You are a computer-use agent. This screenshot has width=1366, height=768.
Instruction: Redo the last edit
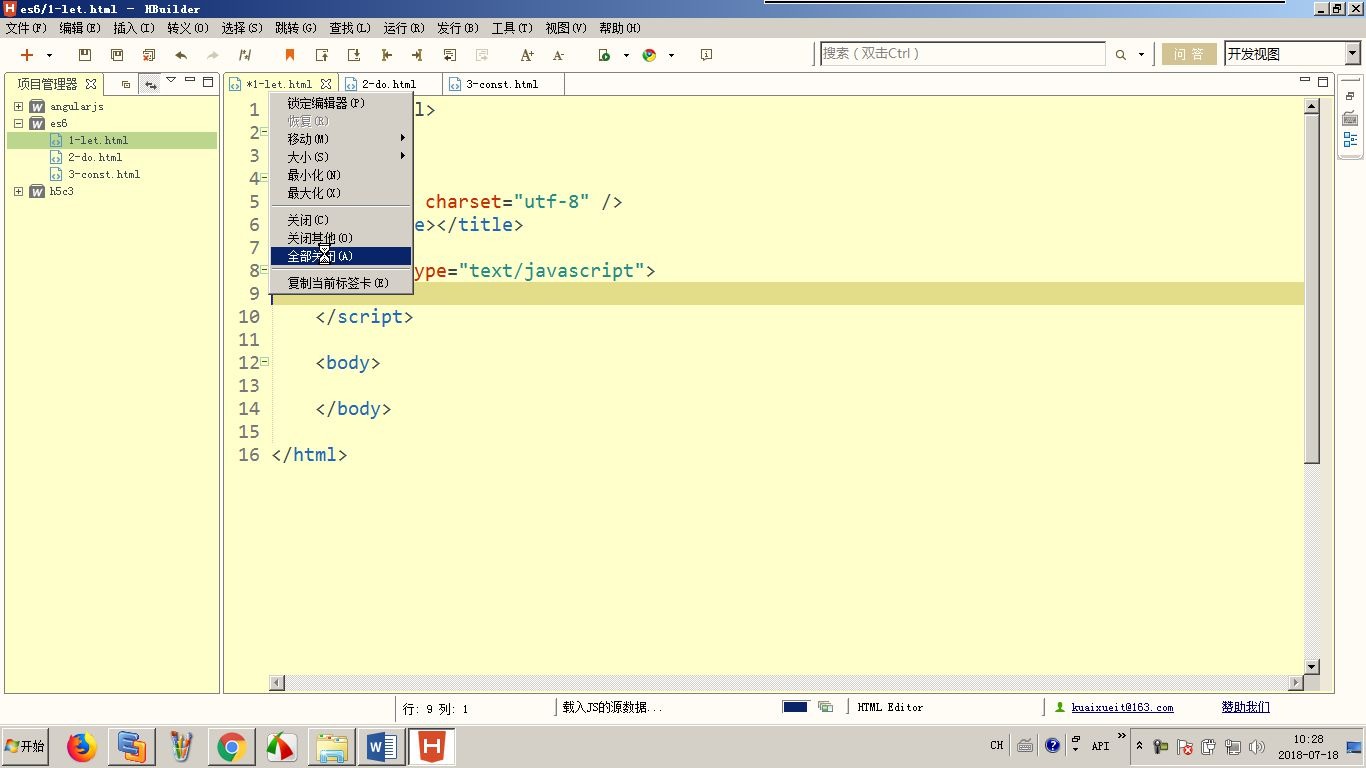click(x=212, y=55)
